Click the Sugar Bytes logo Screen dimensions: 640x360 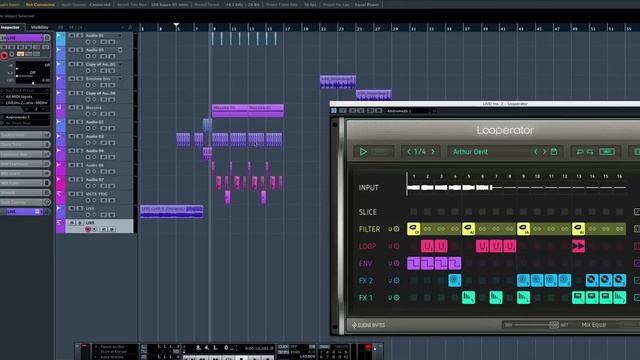[x=368, y=325]
